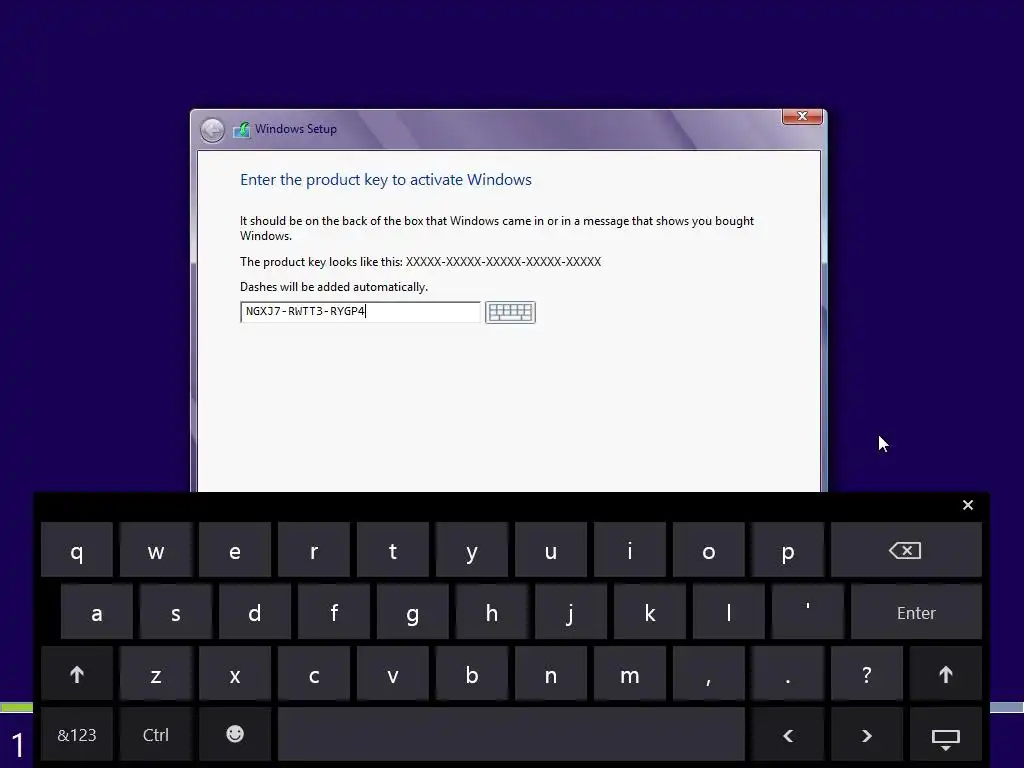This screenshot has height=768, width=1024.
Task: Tap the apostrophe key
Action: pos(807,613)
